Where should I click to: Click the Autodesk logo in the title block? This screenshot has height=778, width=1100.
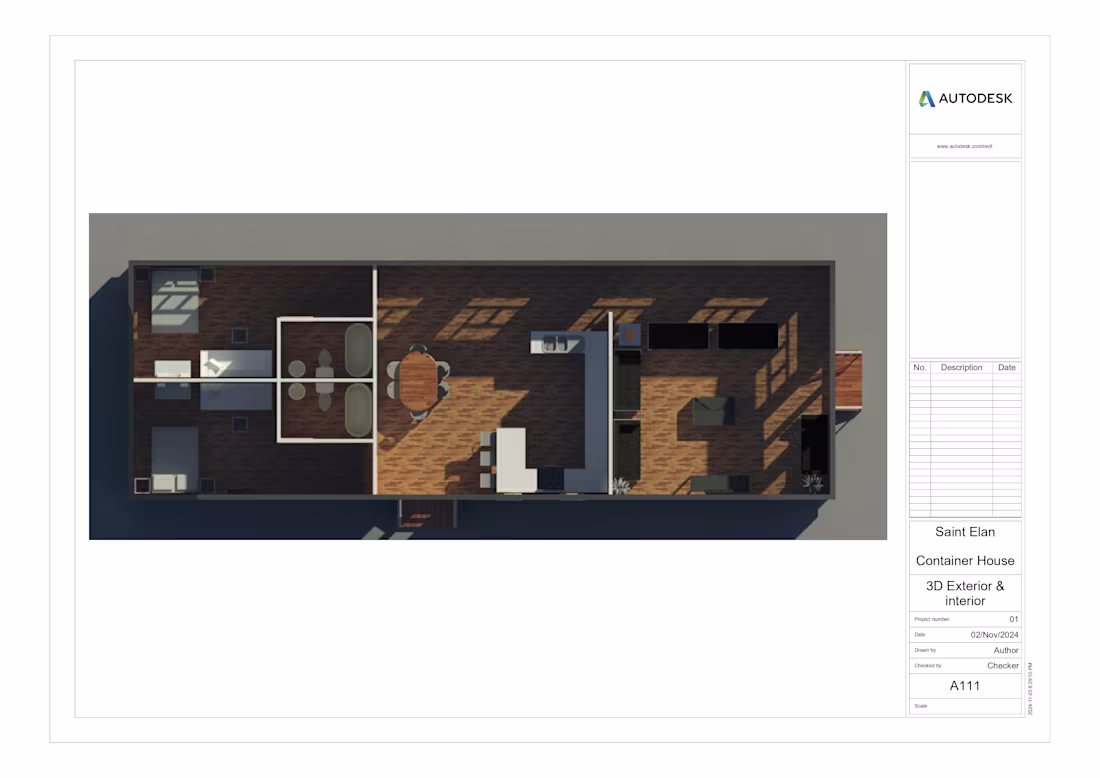click(964, 99)
